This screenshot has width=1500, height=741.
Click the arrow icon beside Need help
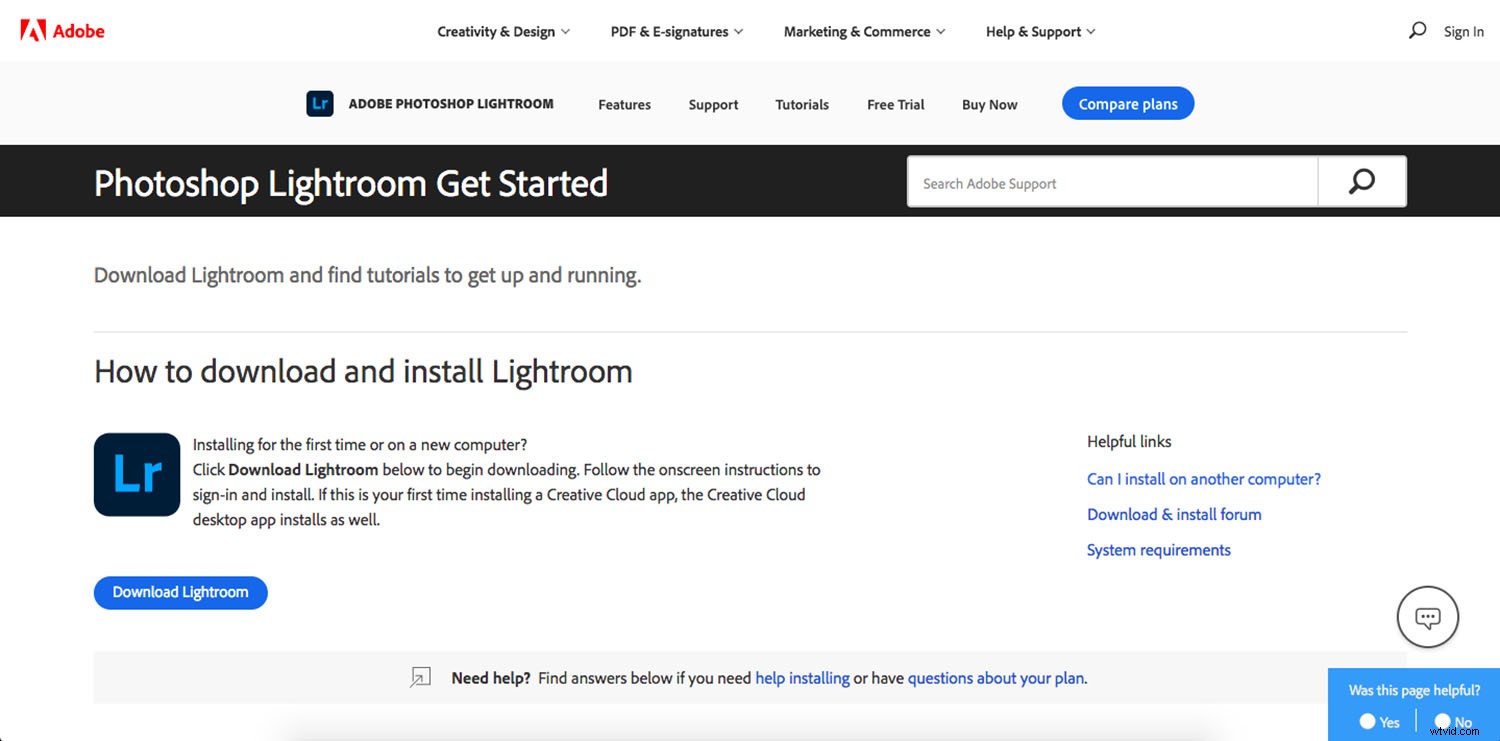[421, 678]
